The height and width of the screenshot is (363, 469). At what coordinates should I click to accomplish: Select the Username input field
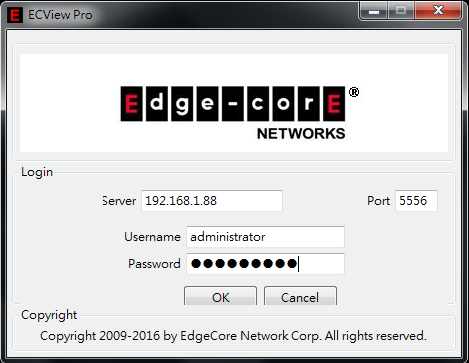(265, 237)
